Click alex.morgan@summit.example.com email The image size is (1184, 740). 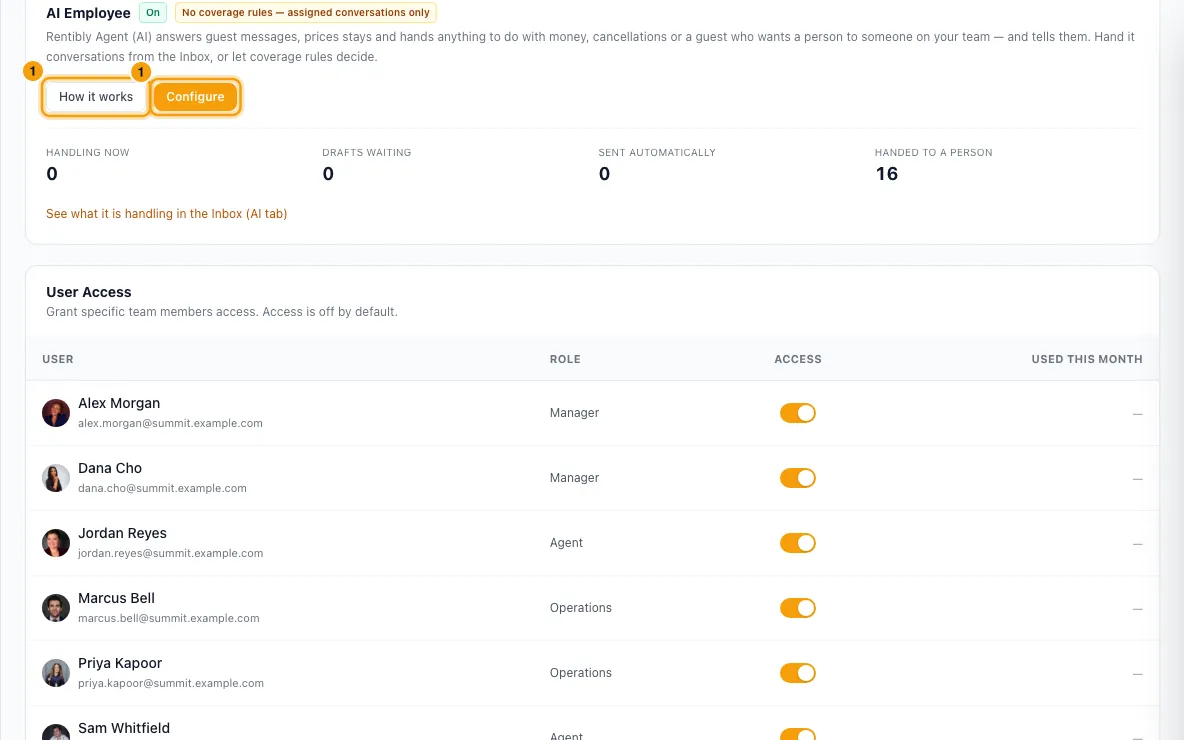tap(171, 424)
